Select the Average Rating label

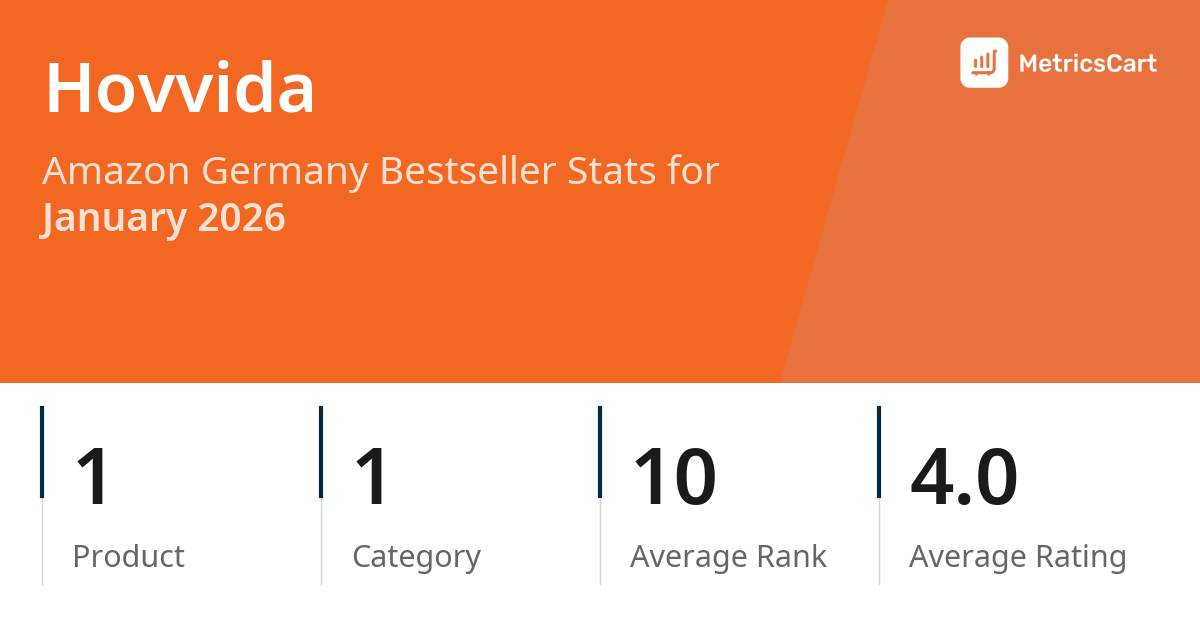tap(1017, 556)
